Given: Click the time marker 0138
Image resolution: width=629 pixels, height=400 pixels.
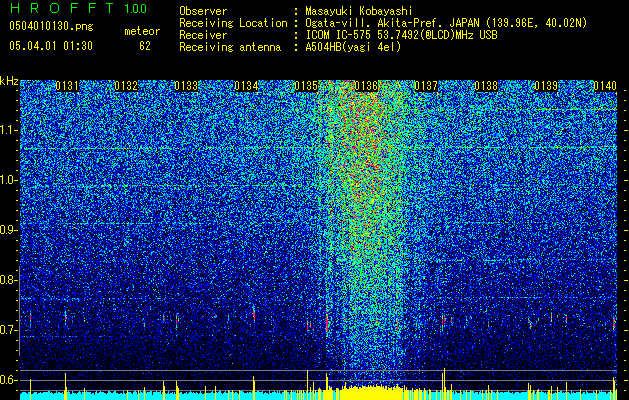Looking at the screenshot, I should click(486, 86).
